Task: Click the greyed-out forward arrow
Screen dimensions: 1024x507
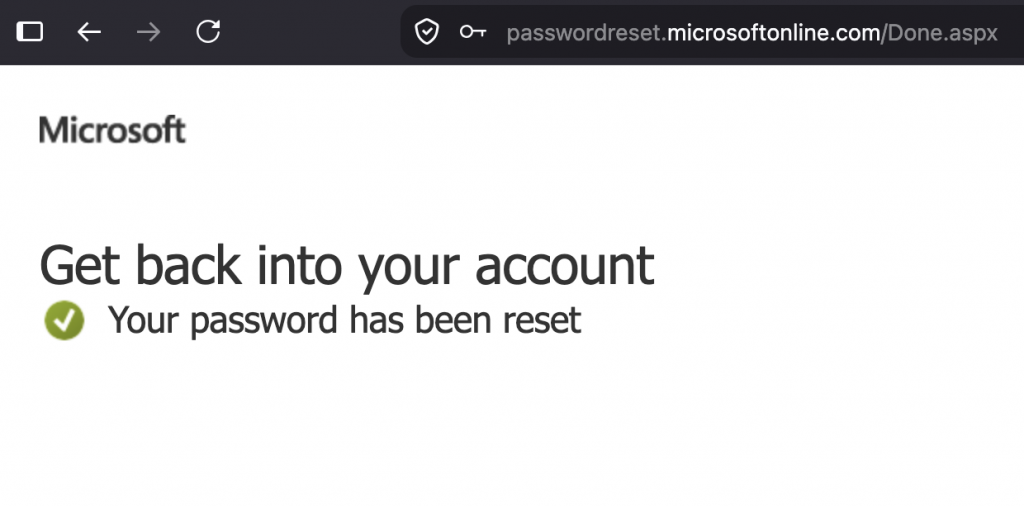Action: pos(148,31)
